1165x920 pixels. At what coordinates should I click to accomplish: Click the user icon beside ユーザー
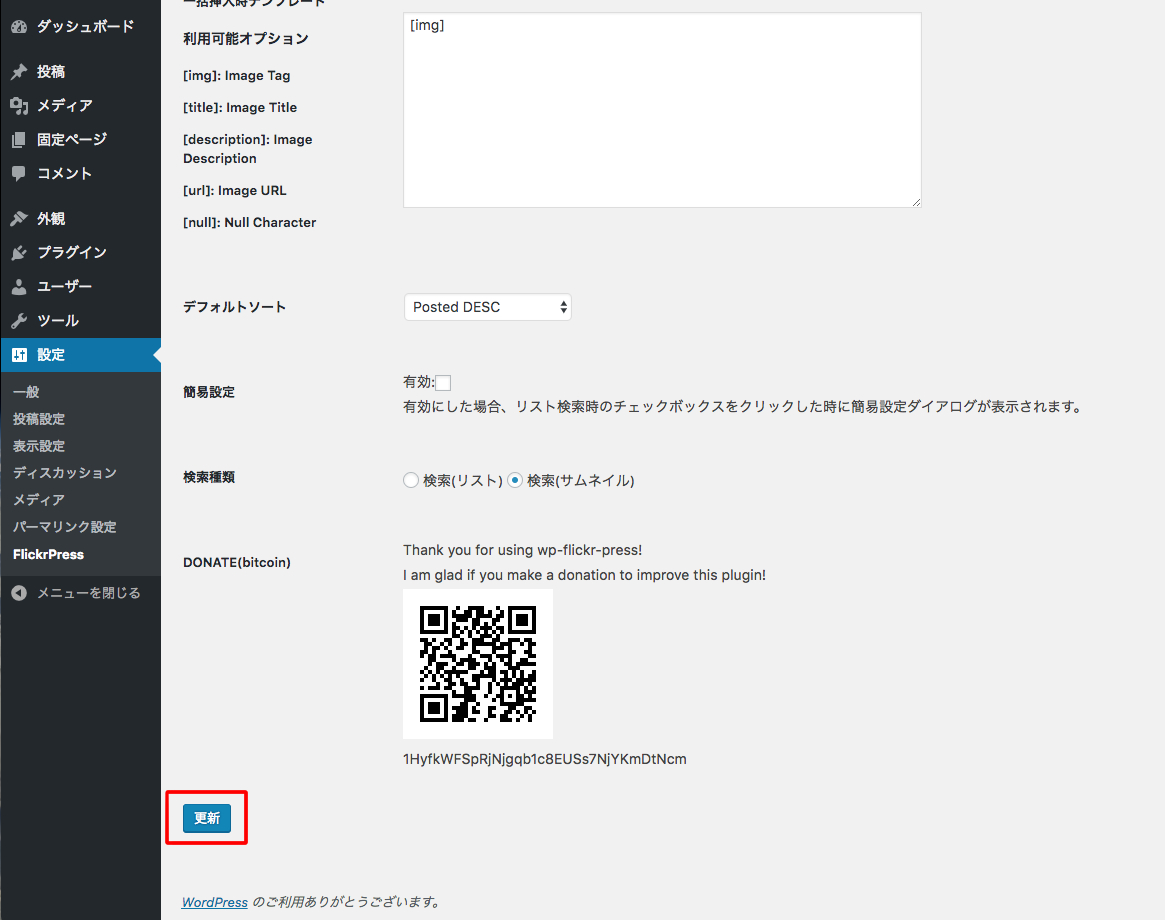tap(19, 287)
